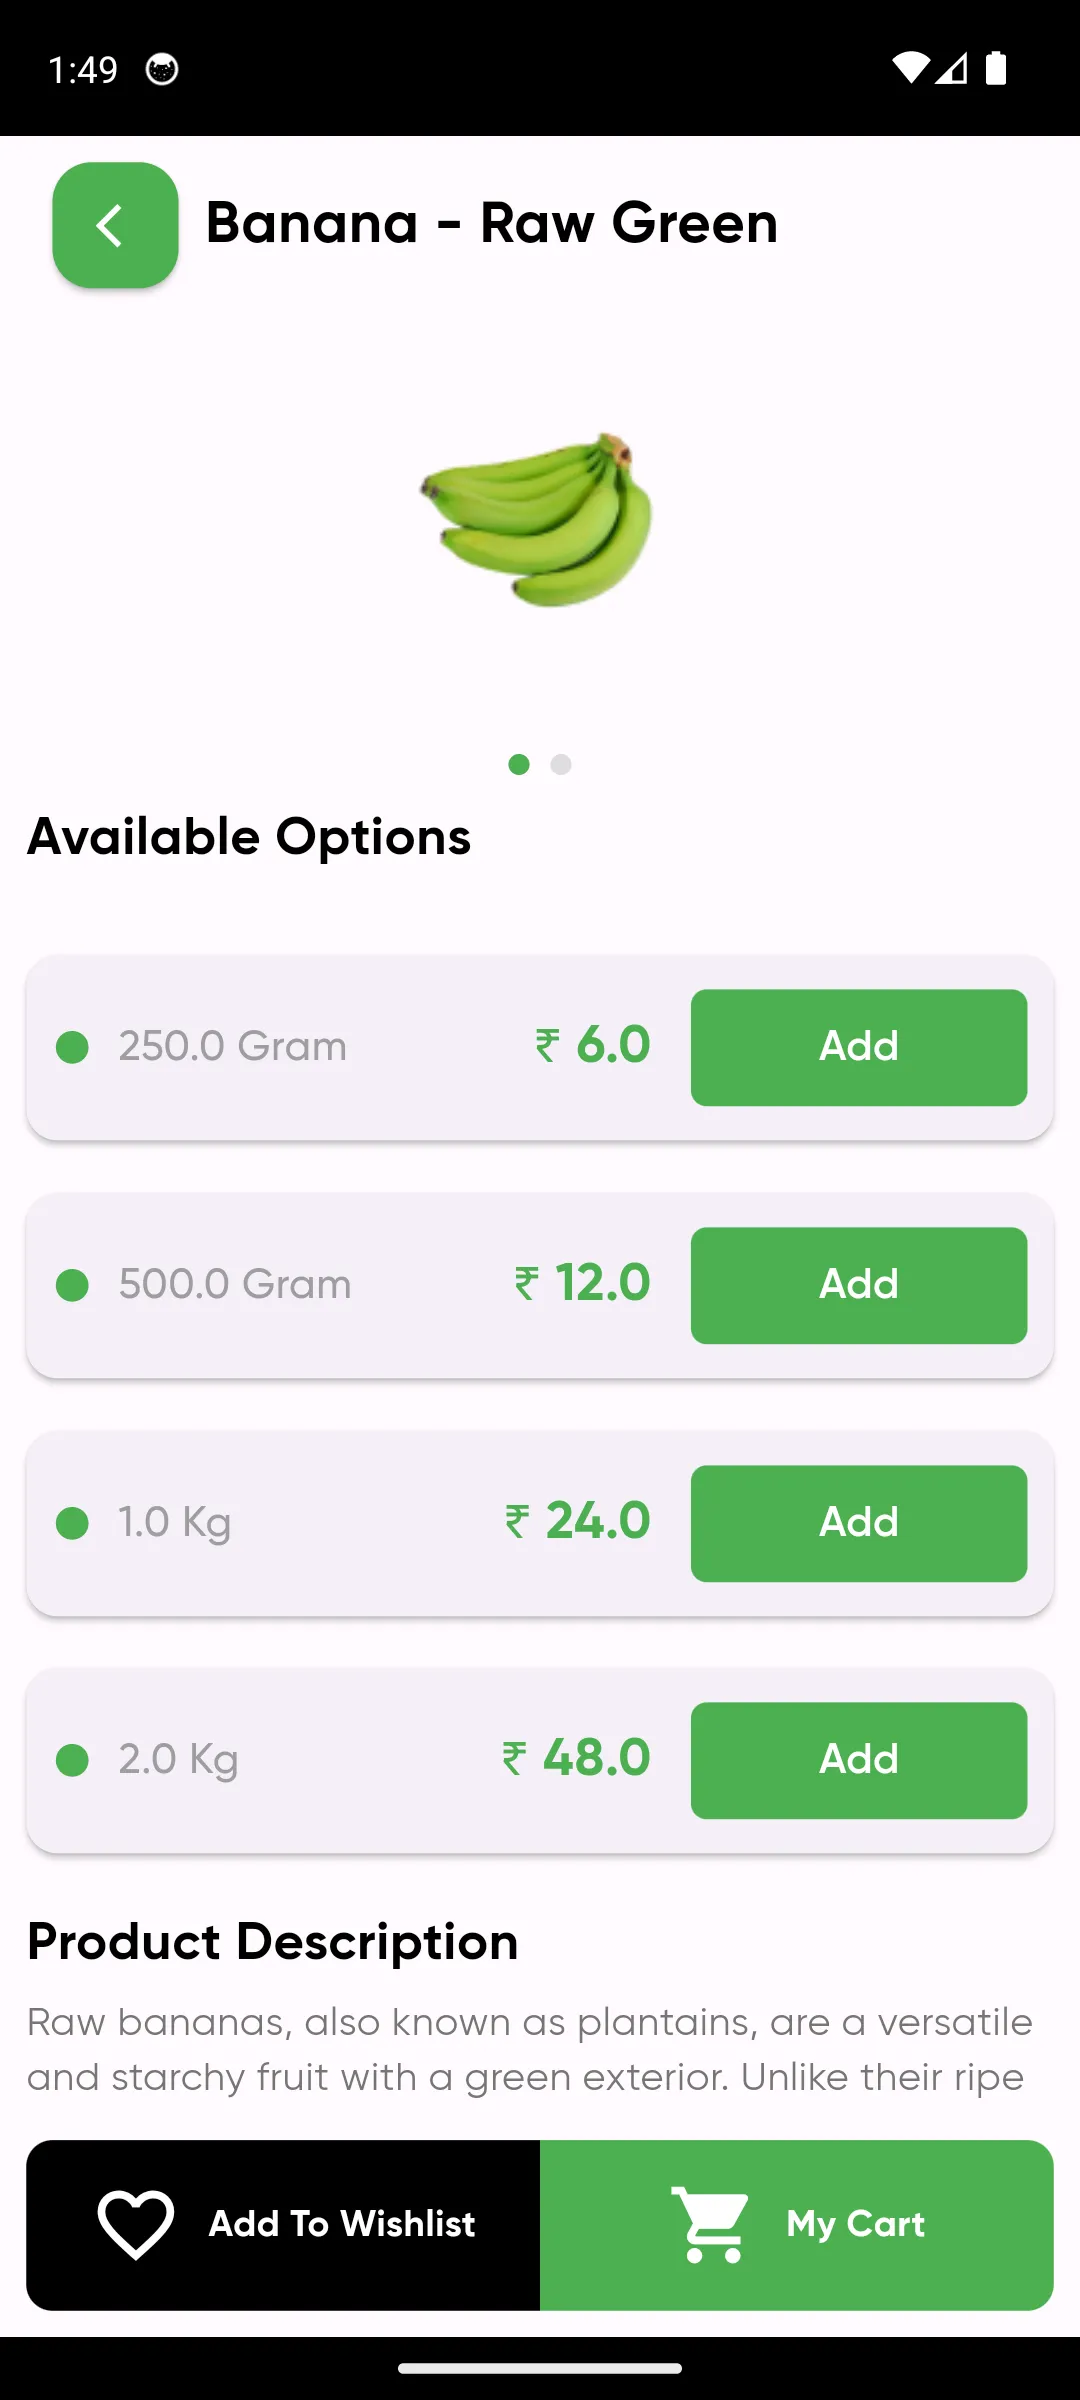Switch to second image via gray dot
1080x2400 pixels.
click(561, 765)
